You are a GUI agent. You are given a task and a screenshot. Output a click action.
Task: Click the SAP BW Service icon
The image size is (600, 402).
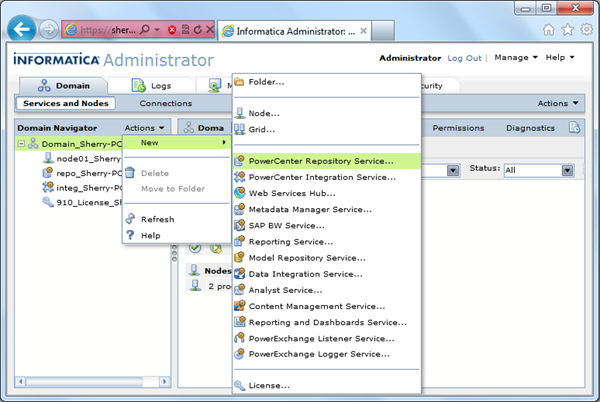[x=240, y=225]
